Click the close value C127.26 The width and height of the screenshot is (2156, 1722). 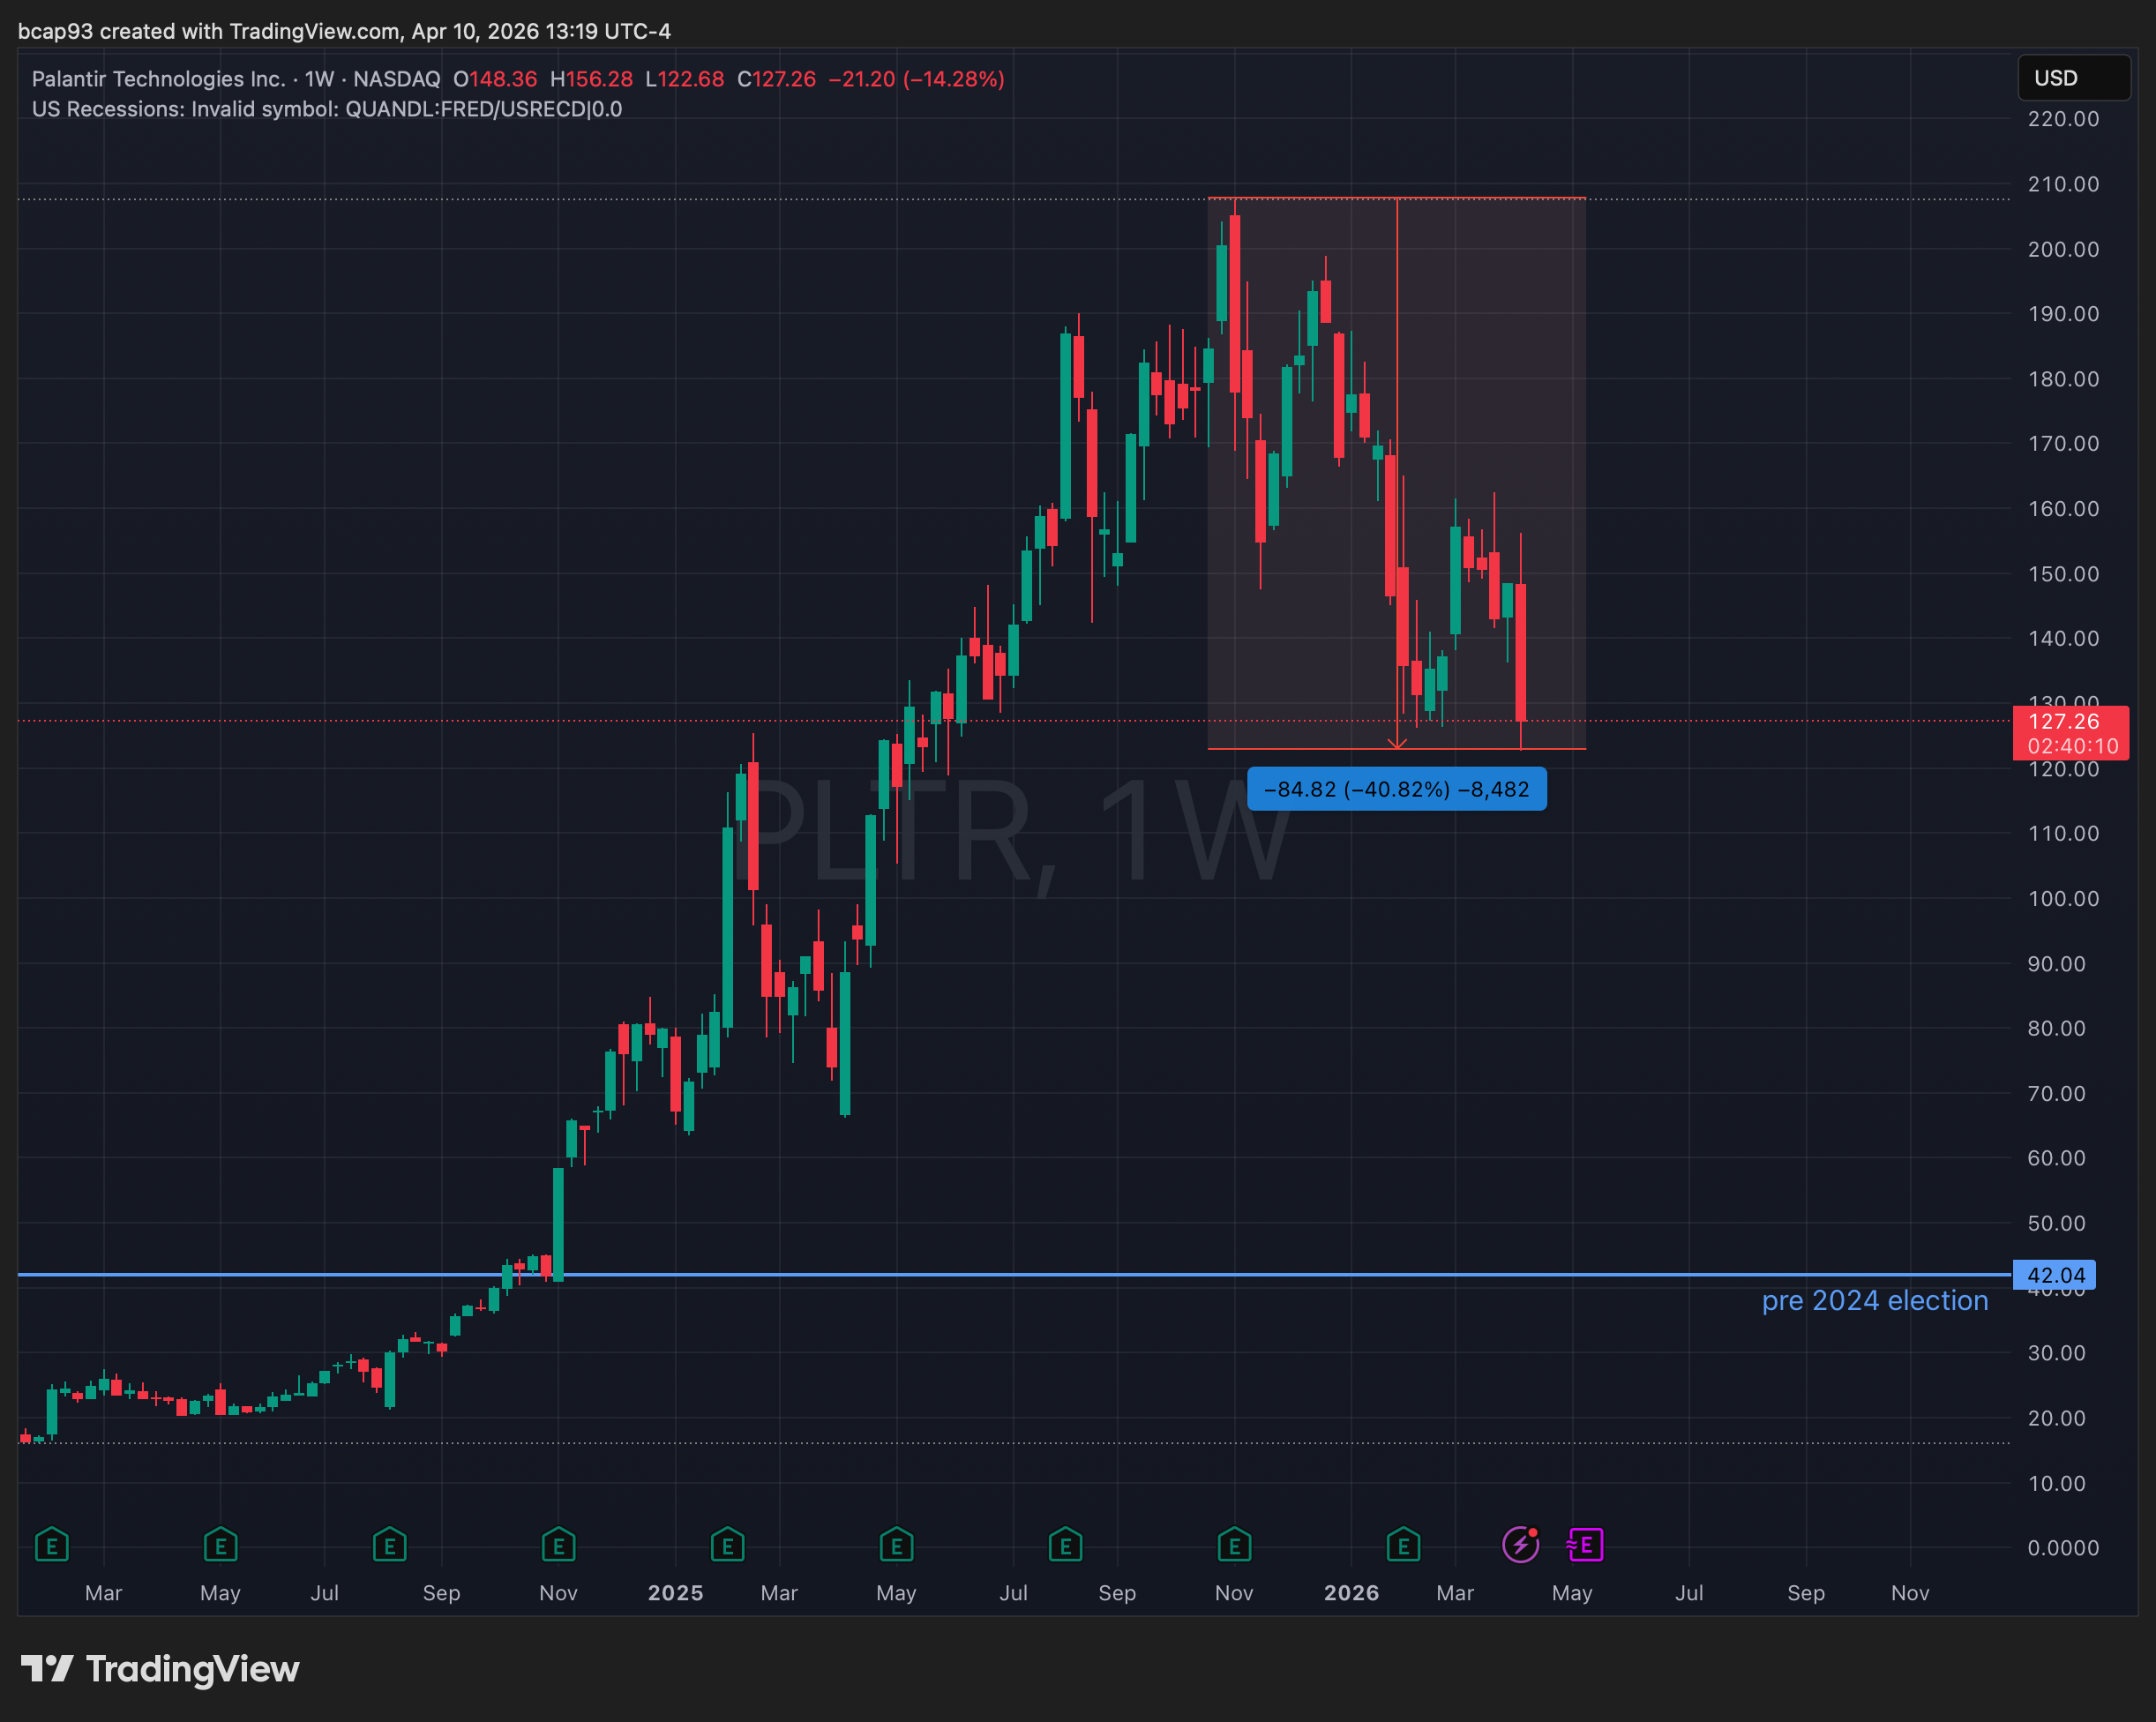coord(776,79)
